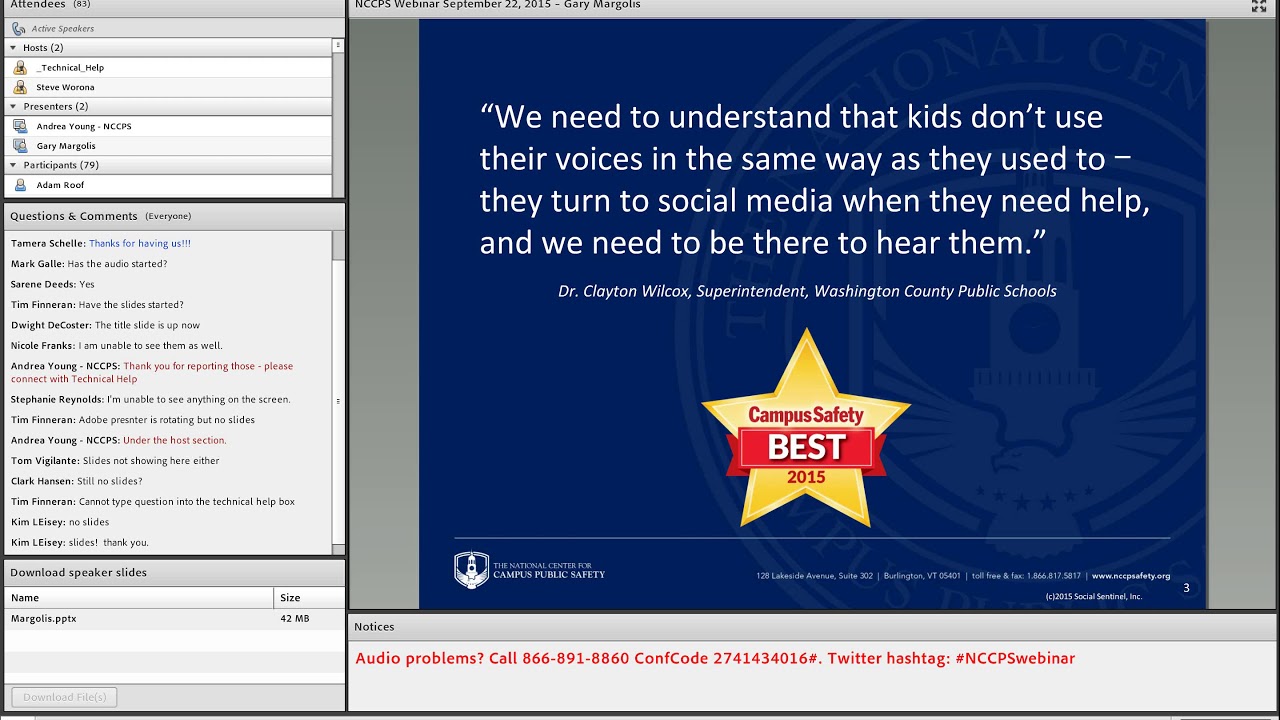Screen dimensions: 1280x720
Task: Select attendee Andrea Young - NCCPS
Action: coord(168,126)
